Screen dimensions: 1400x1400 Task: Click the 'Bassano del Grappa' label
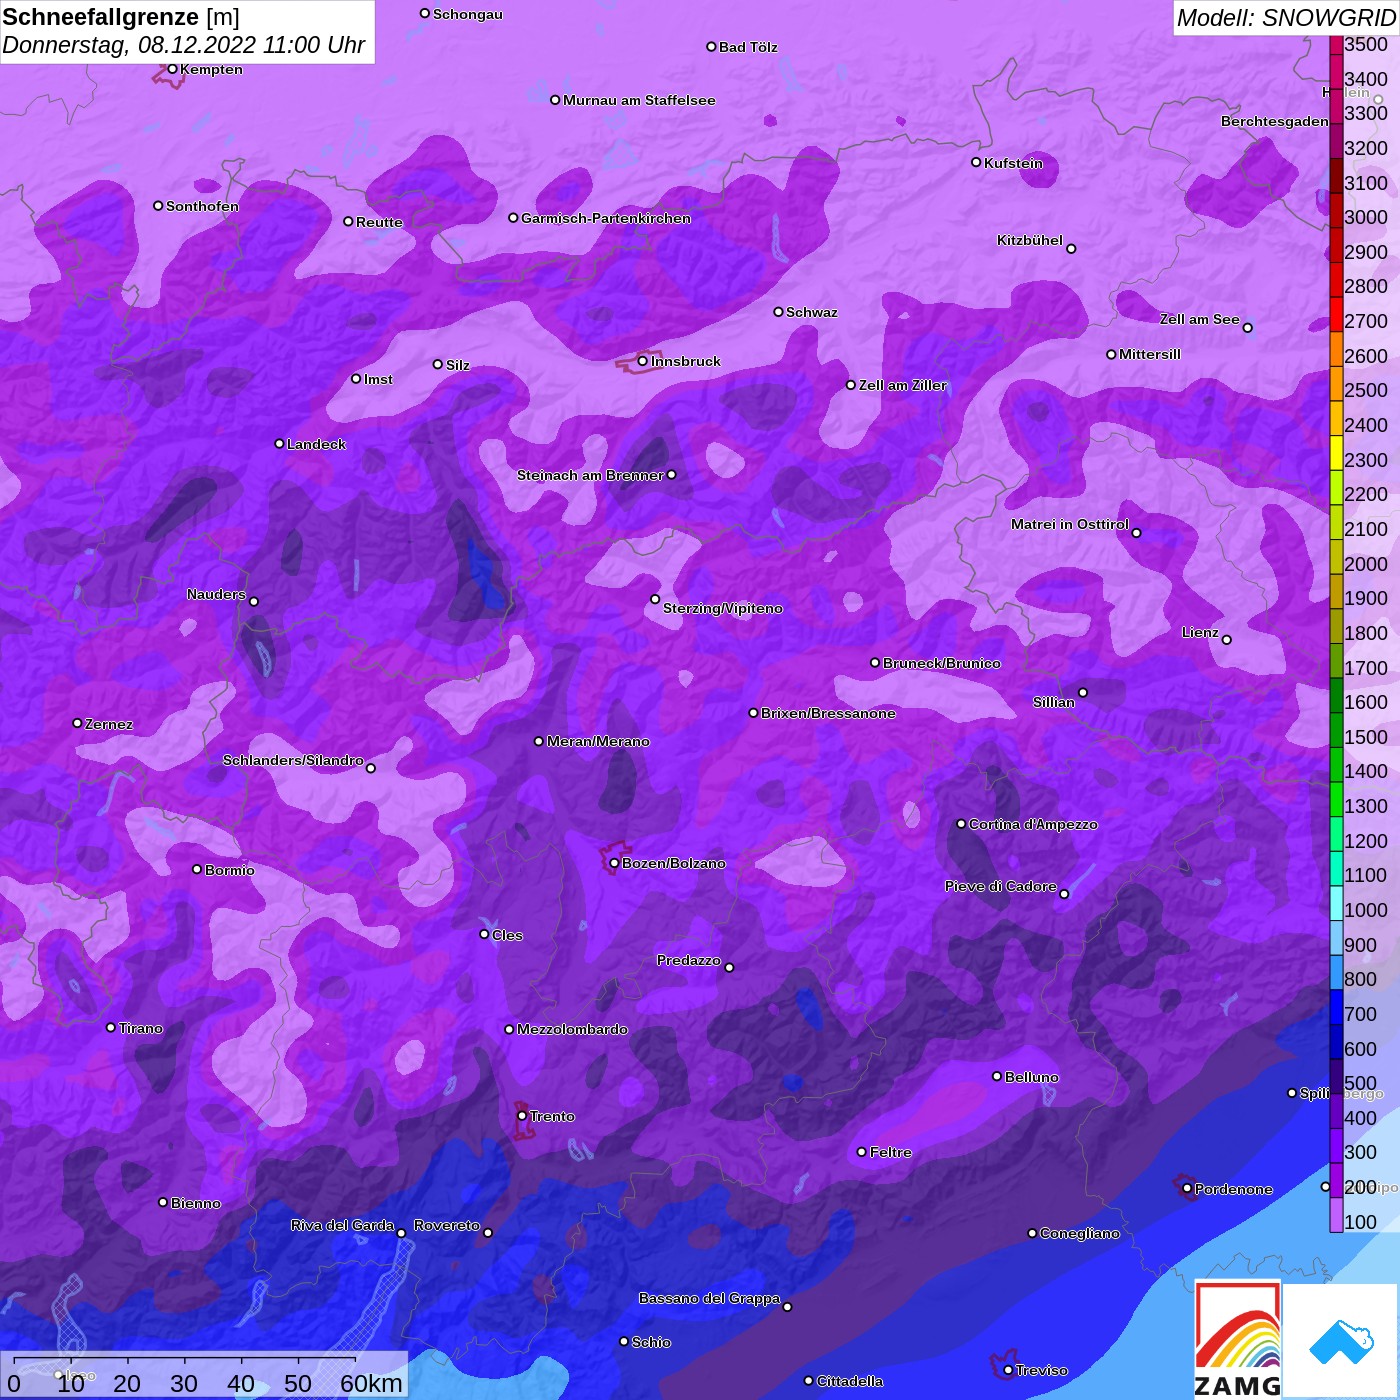point(709,1298)
